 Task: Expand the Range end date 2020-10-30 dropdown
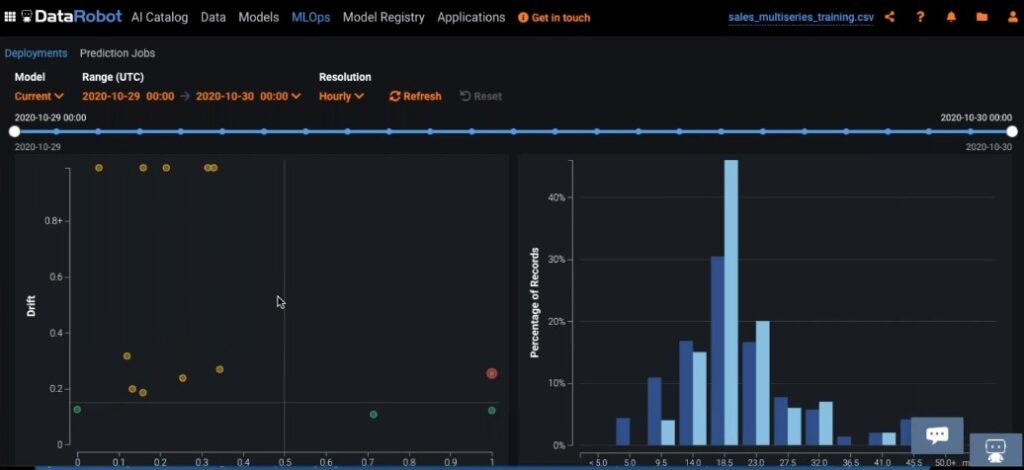(248, 96)
